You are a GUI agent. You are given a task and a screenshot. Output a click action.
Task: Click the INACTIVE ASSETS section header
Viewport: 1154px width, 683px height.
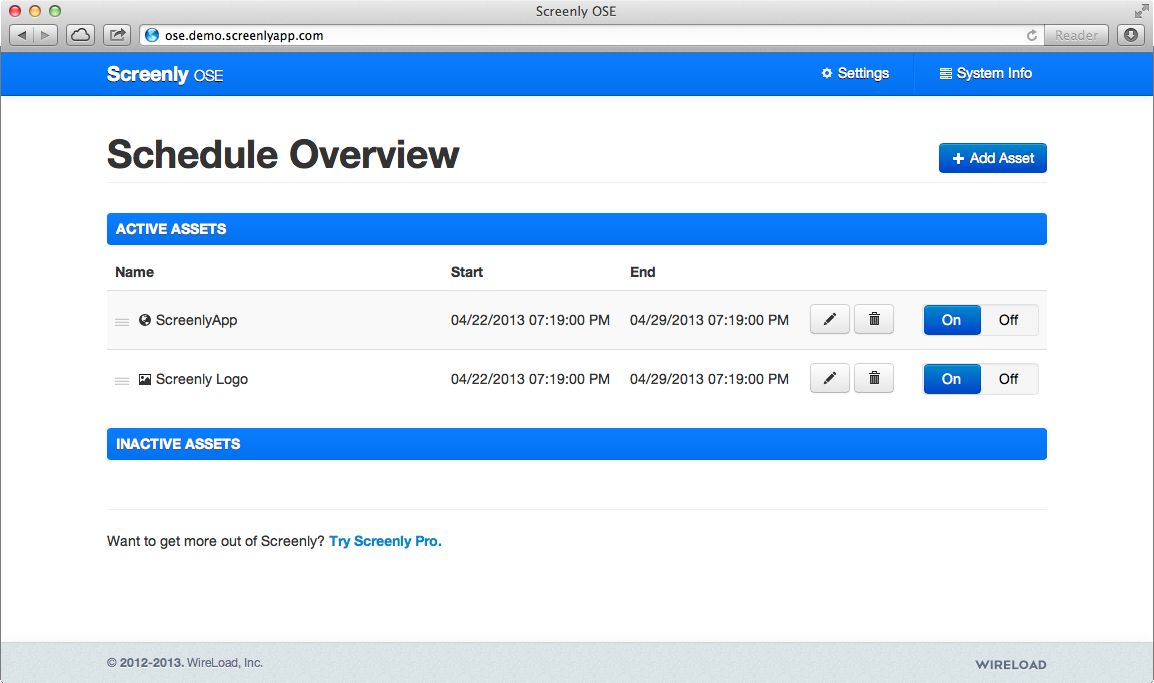(x=576, y=444)
